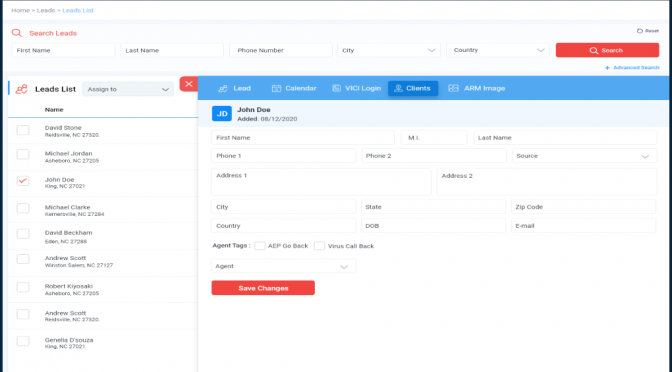Check the Andrew Scott Reidsville checkbox
Viewport: 672px width, 372px height.
pyautogui.click(x=23, y=314)
